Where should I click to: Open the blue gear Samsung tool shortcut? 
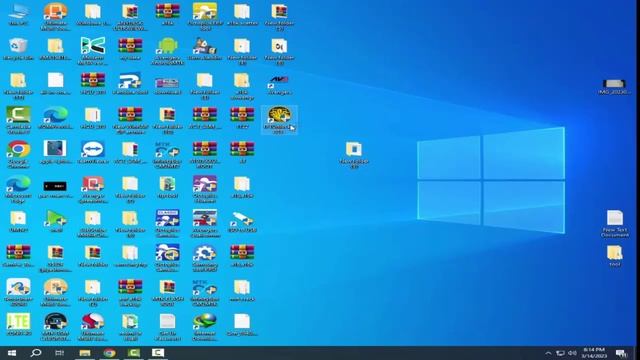pyautogui.click(x=205, y=258)
